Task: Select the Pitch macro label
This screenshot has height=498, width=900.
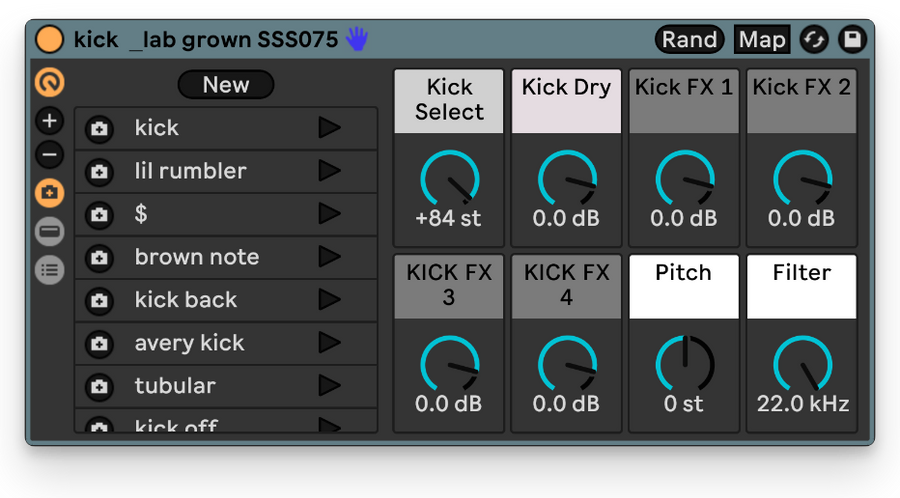Action: 684,286
